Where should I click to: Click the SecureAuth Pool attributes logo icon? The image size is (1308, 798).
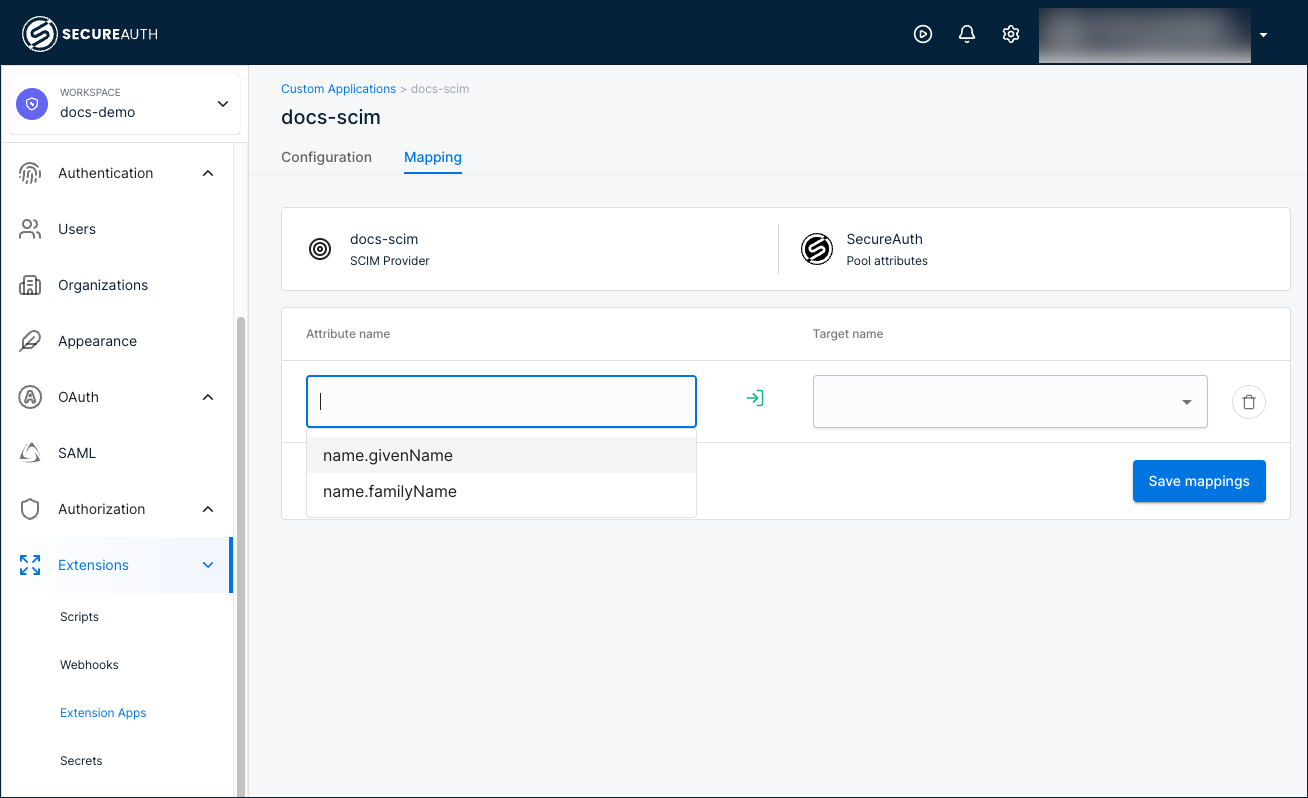tap(817, 249)
